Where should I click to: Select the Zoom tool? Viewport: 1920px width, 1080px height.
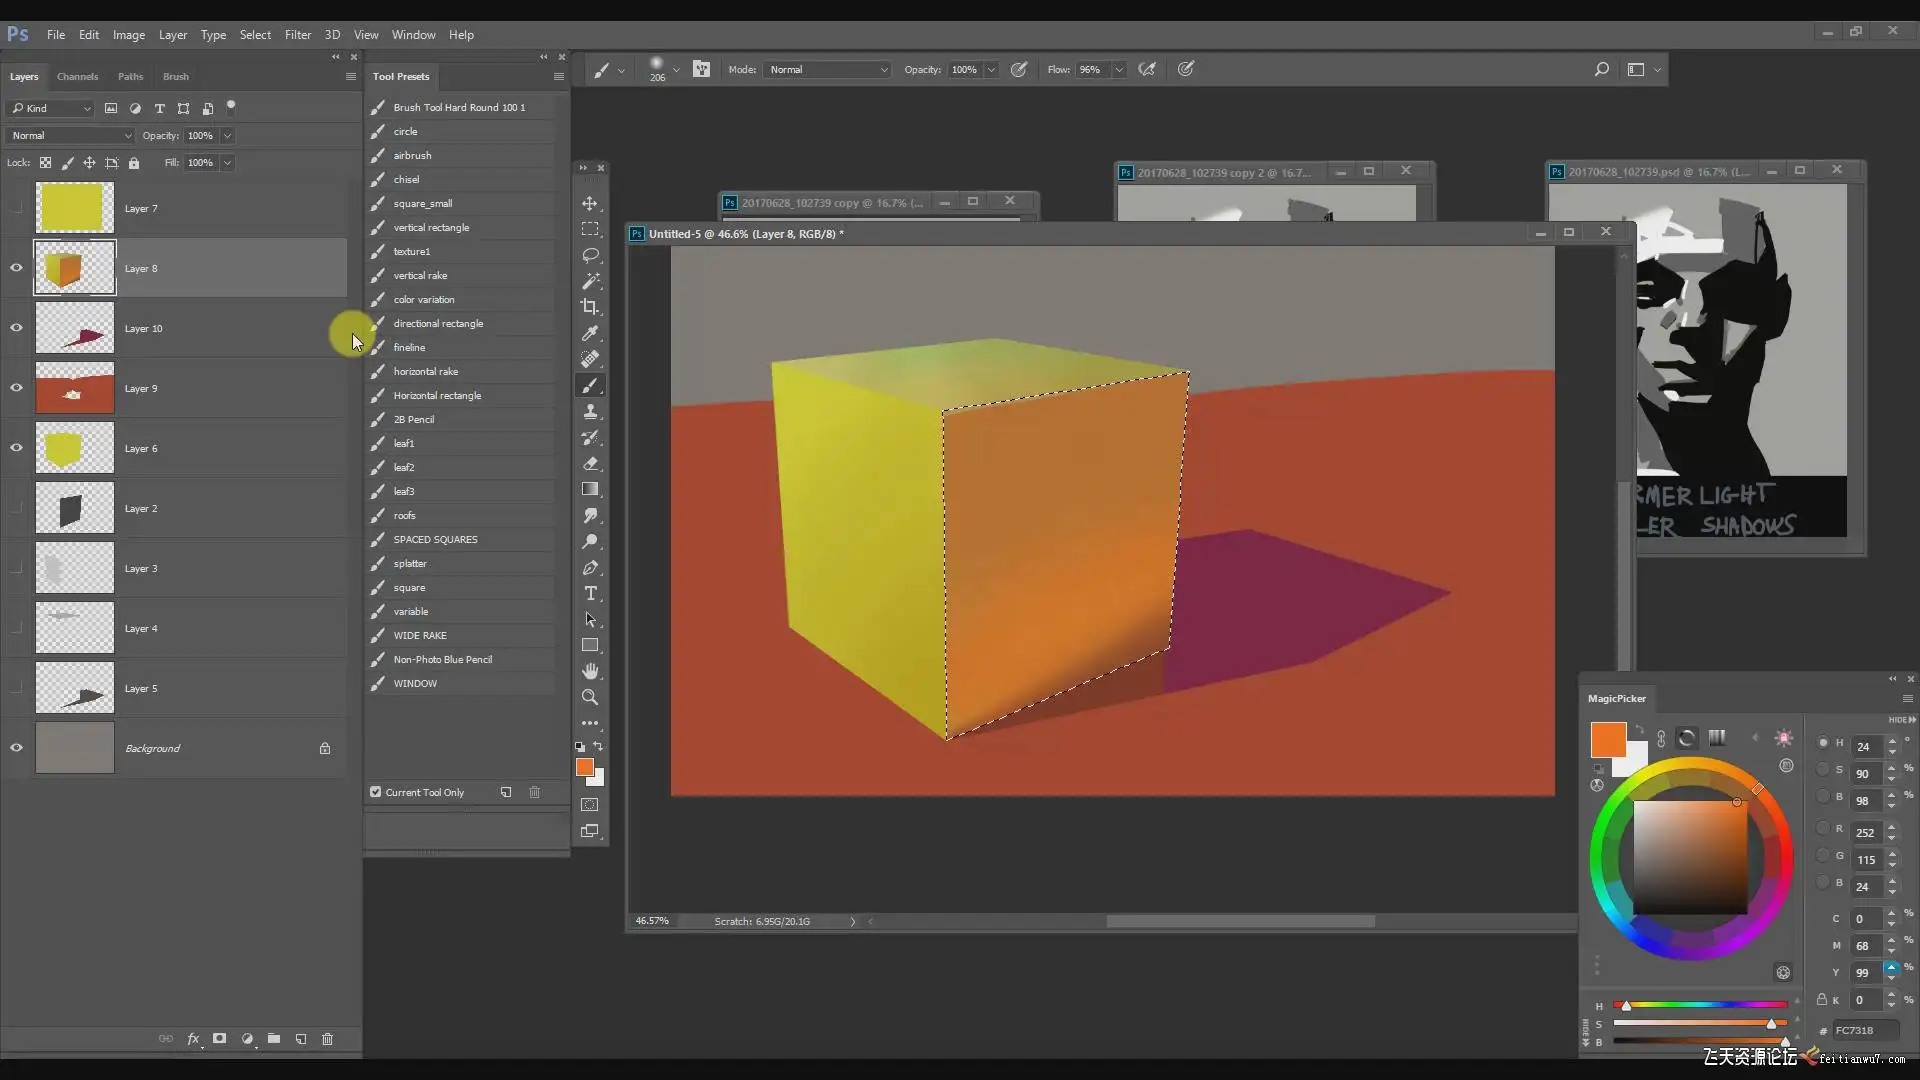pyautogui.click(x=590, y=697)
